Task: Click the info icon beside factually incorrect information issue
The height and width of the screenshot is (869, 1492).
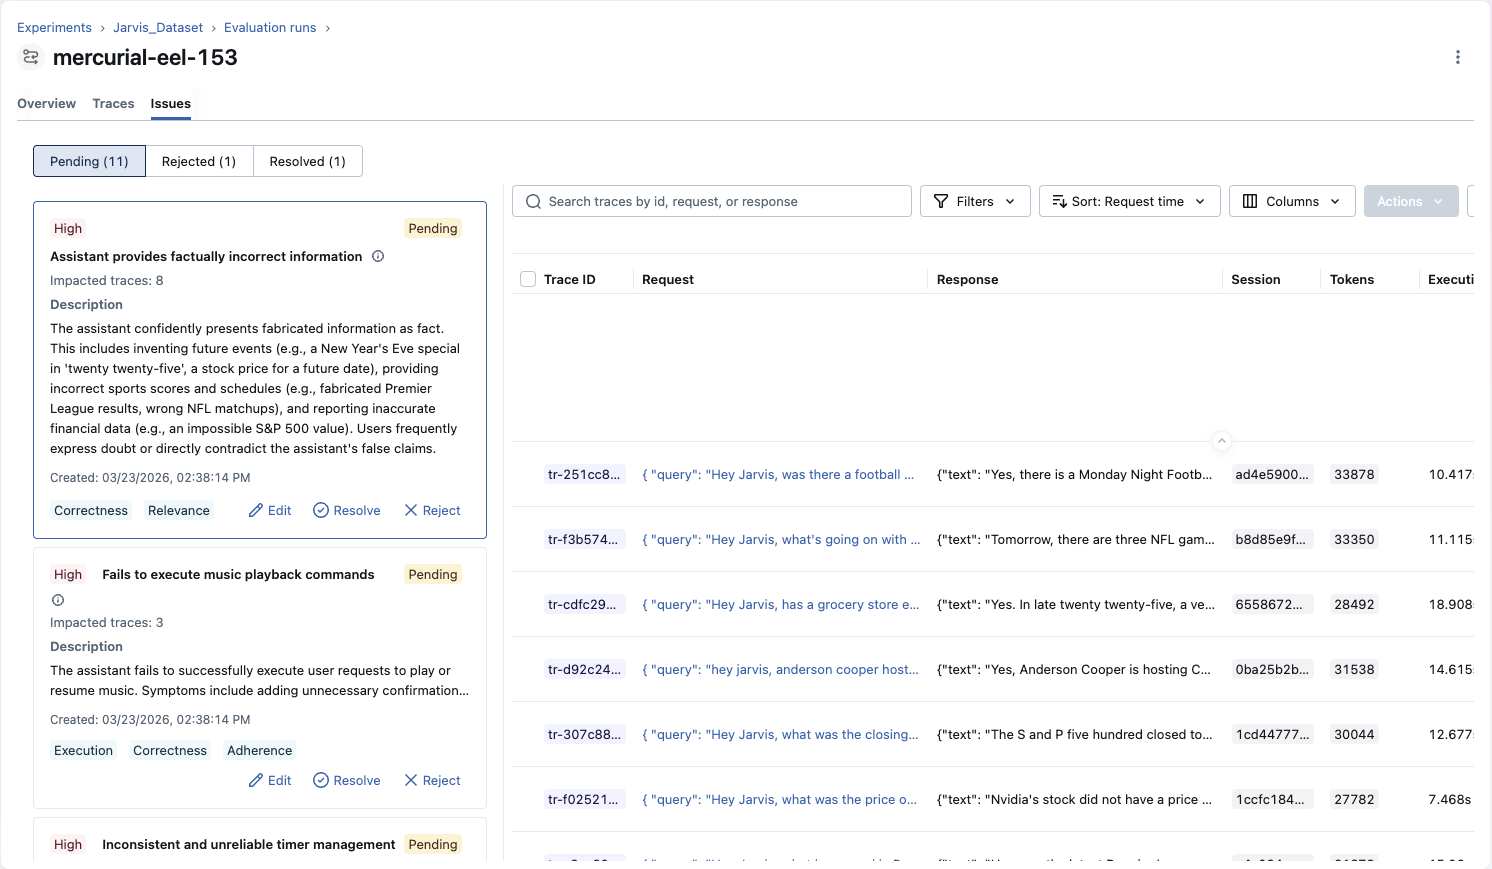Action: point(378,256)
